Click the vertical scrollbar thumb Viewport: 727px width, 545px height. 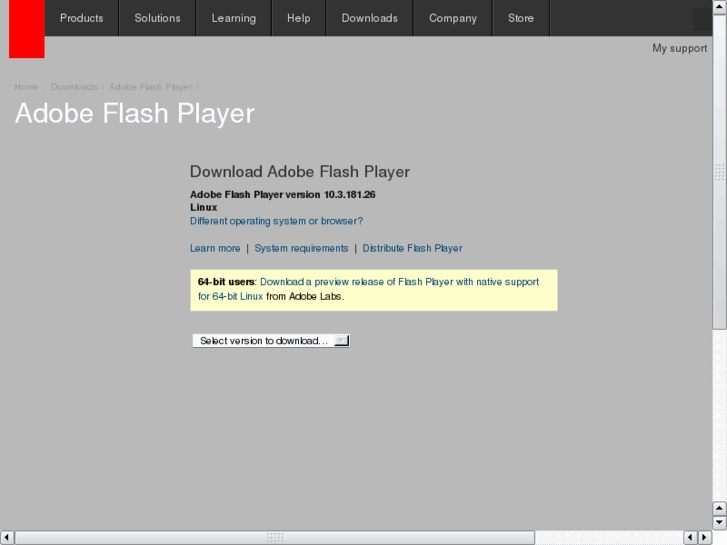[x=720, y=172]
